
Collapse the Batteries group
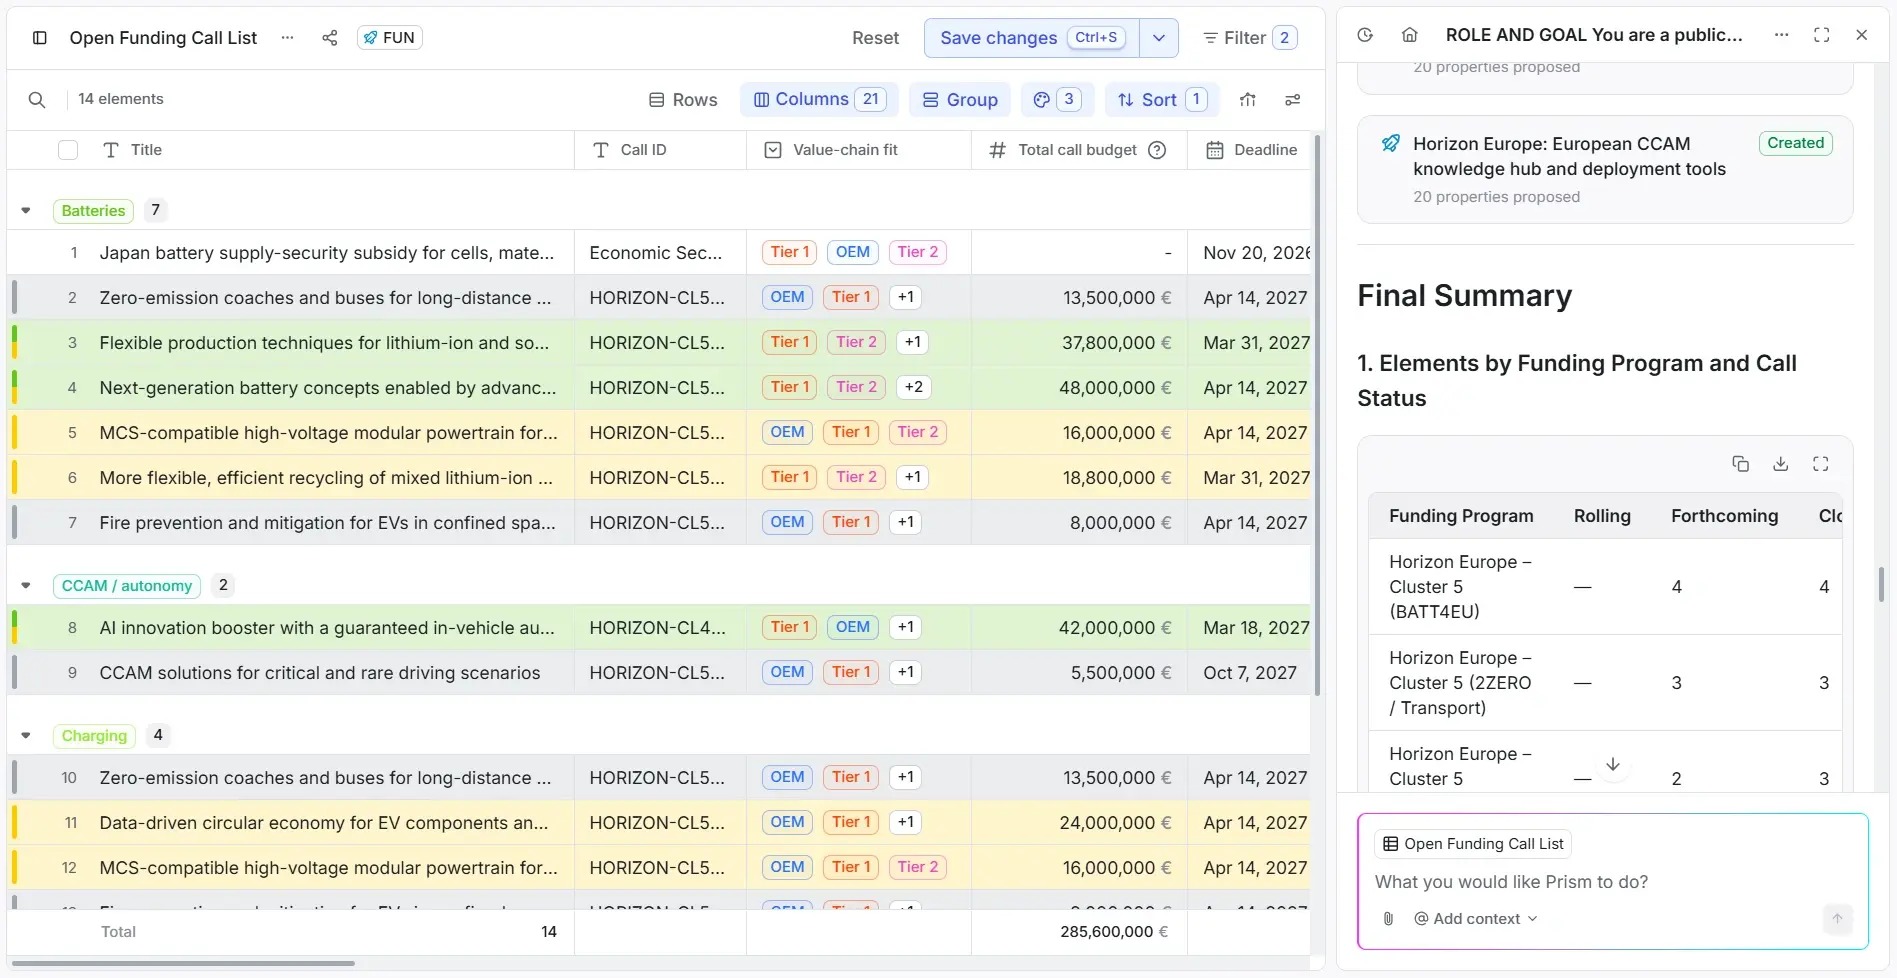point(26,211)
